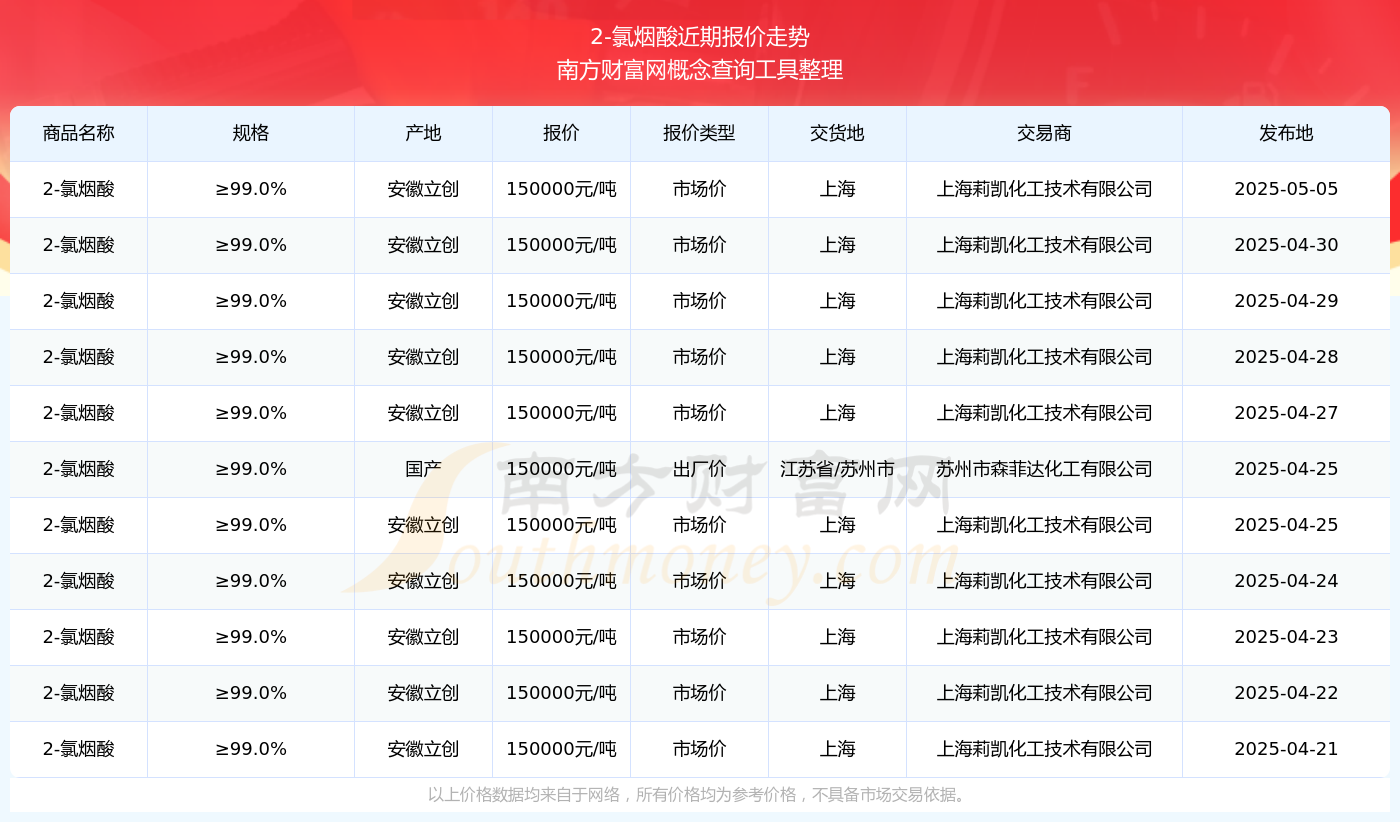This screenshot has width=1400, height=822.
Task: Click the subtitle 南方财富网概念查询工具整理
Action: coord(700,70)
